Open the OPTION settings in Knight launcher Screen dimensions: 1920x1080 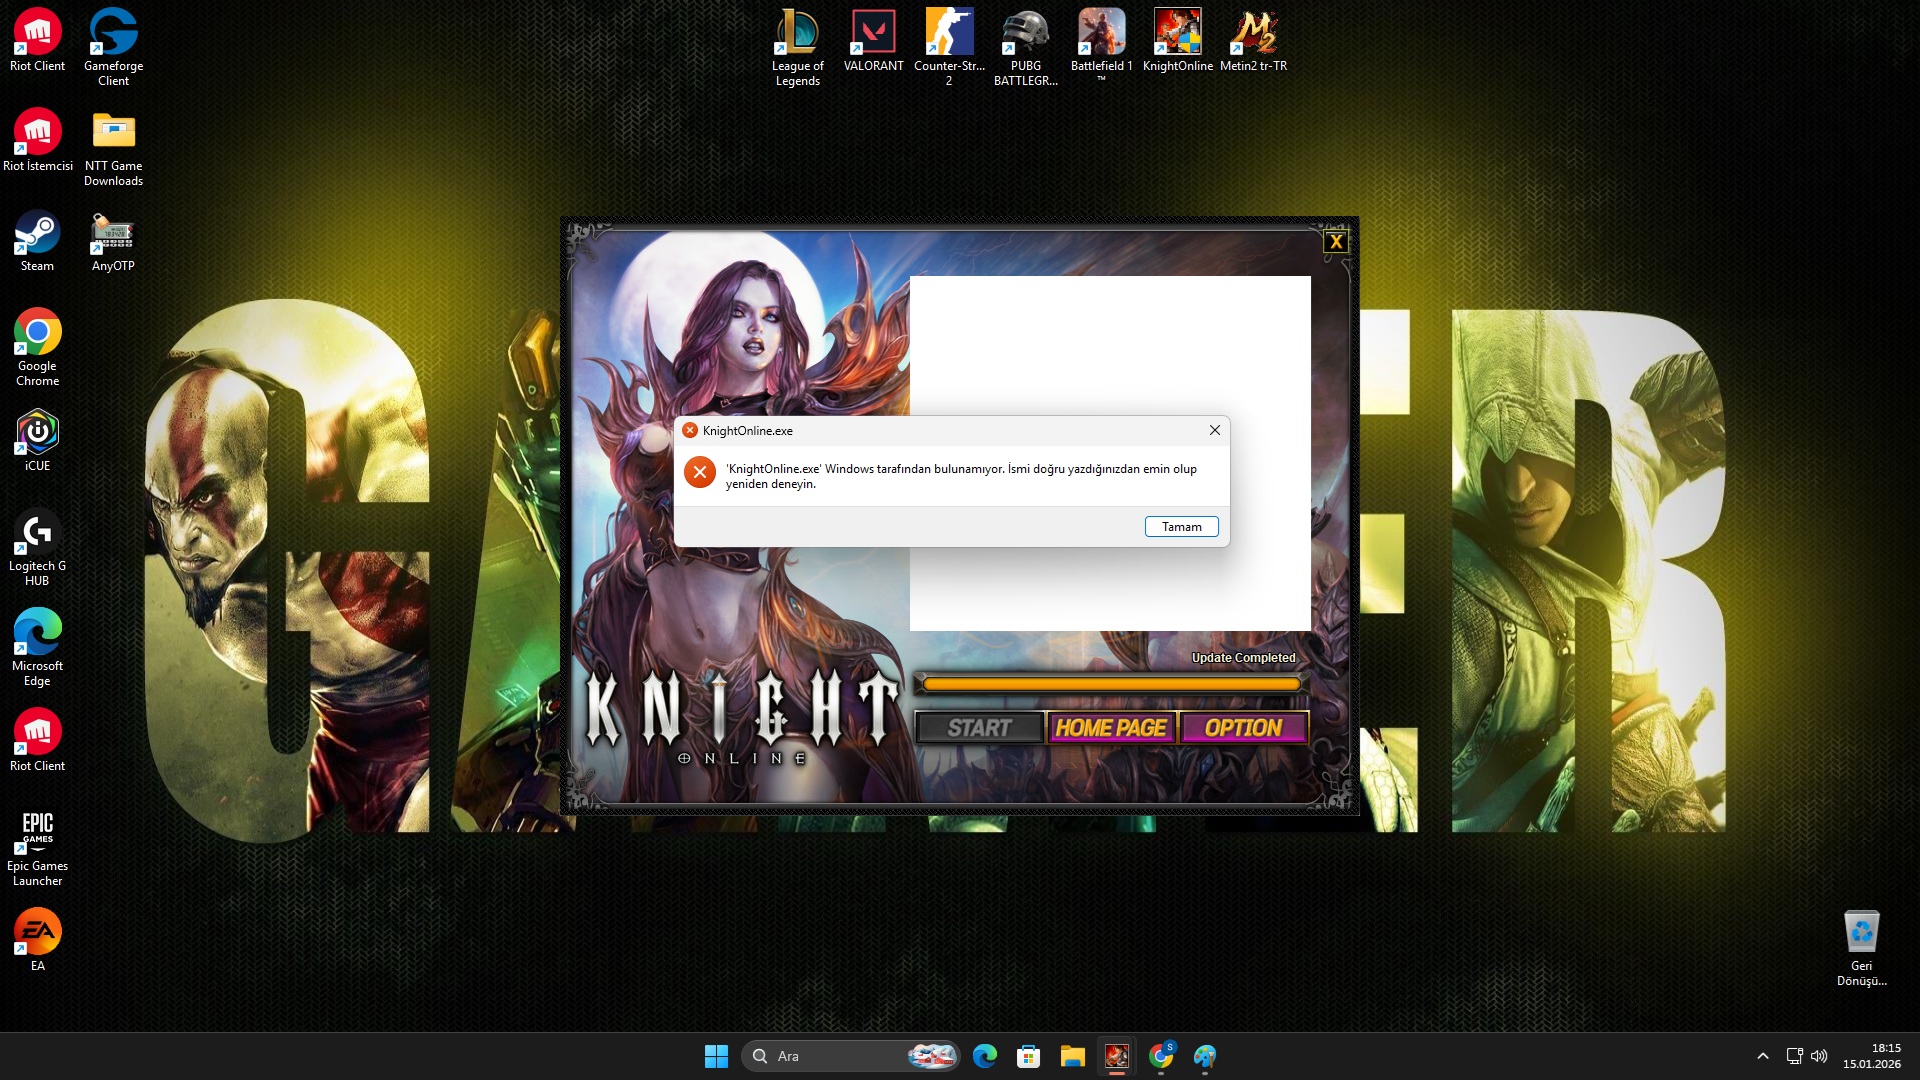pyautogui.click(x=1243, y=728)
